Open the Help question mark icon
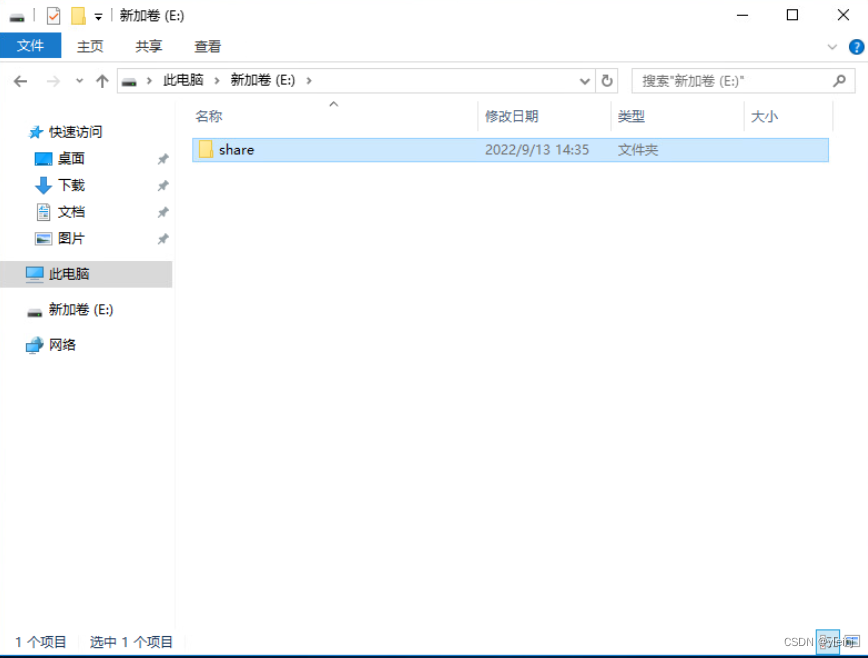Screen dimensions: 868x658 [856, 46]
